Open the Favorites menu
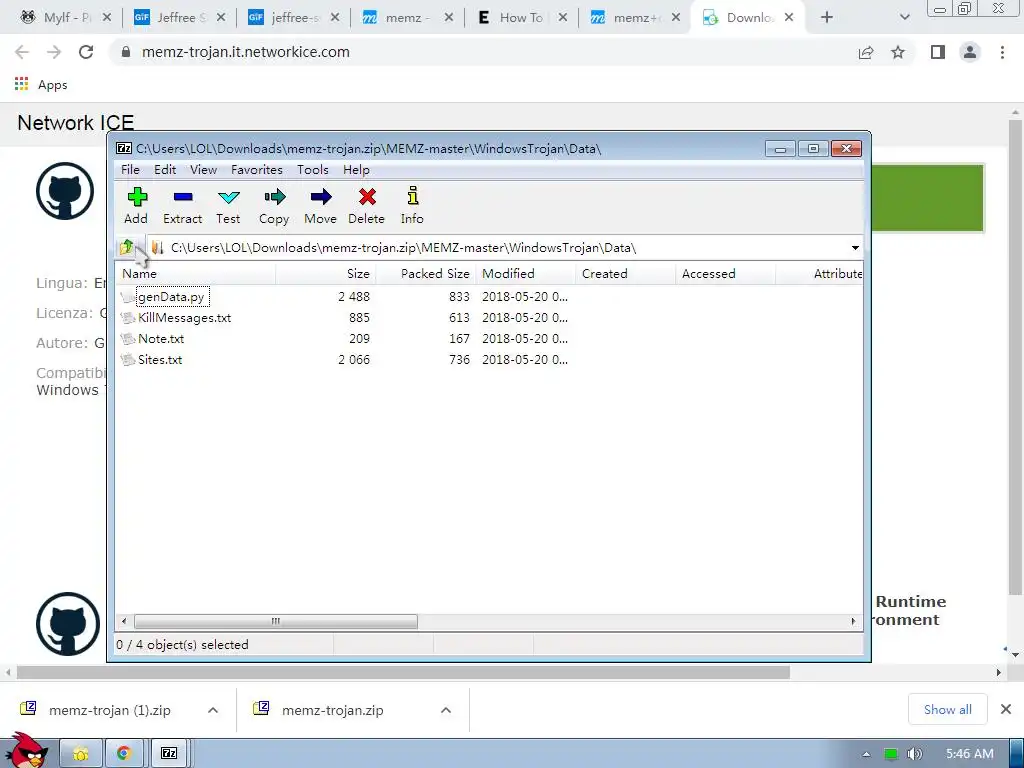 tap(257, 170)
